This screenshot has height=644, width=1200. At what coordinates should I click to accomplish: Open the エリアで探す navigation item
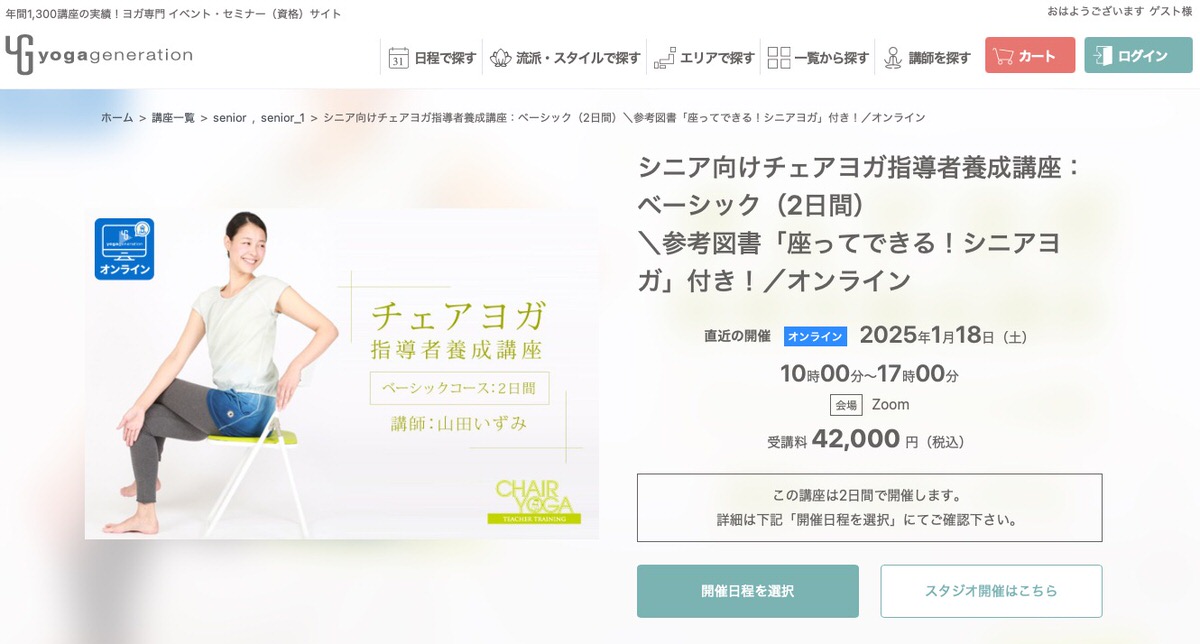tap(705, 58)
